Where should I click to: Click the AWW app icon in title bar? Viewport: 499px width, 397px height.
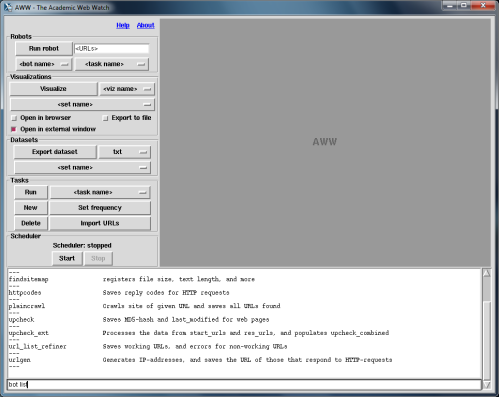tap(8, 7)
